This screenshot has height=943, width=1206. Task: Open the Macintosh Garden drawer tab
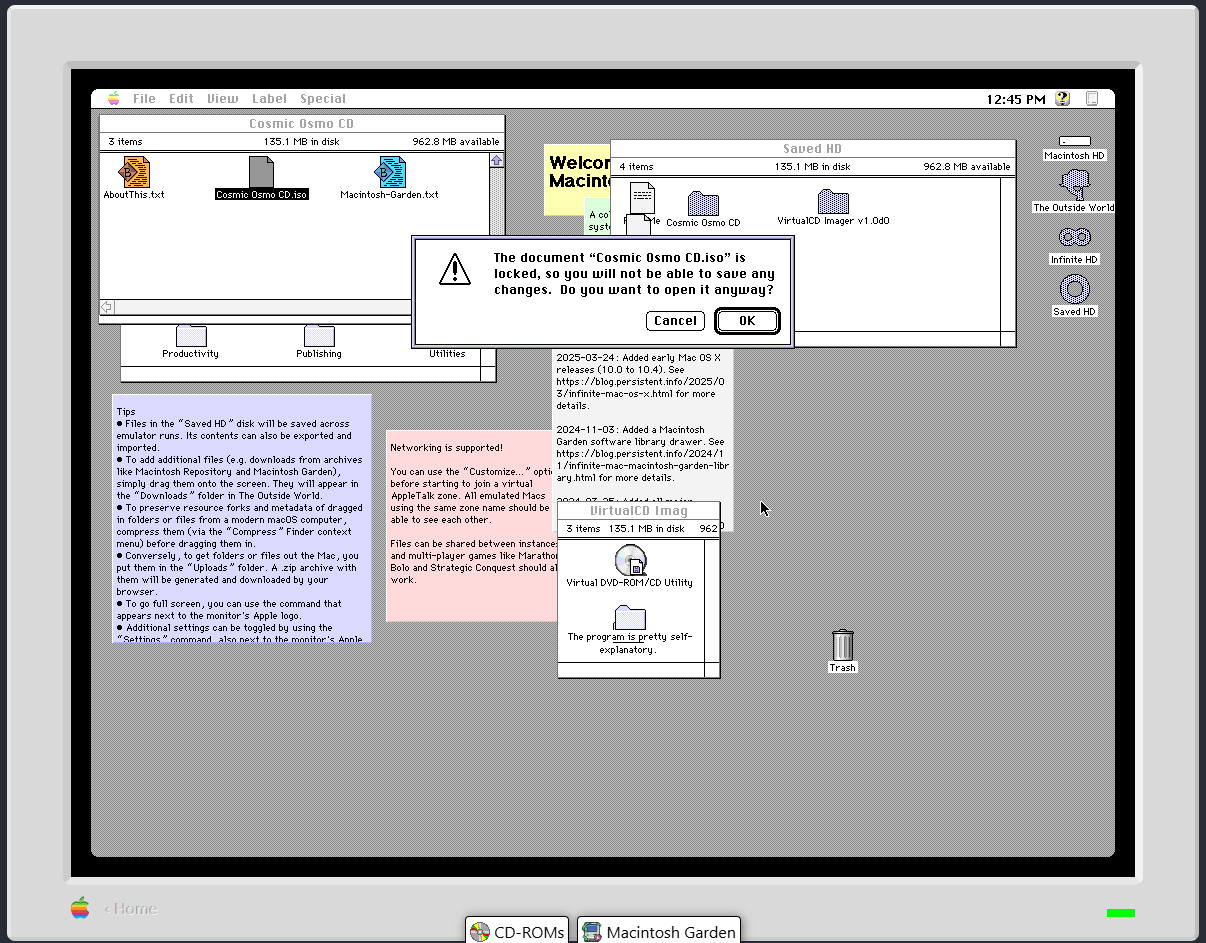pyautogui.click(x=660, y=932)
